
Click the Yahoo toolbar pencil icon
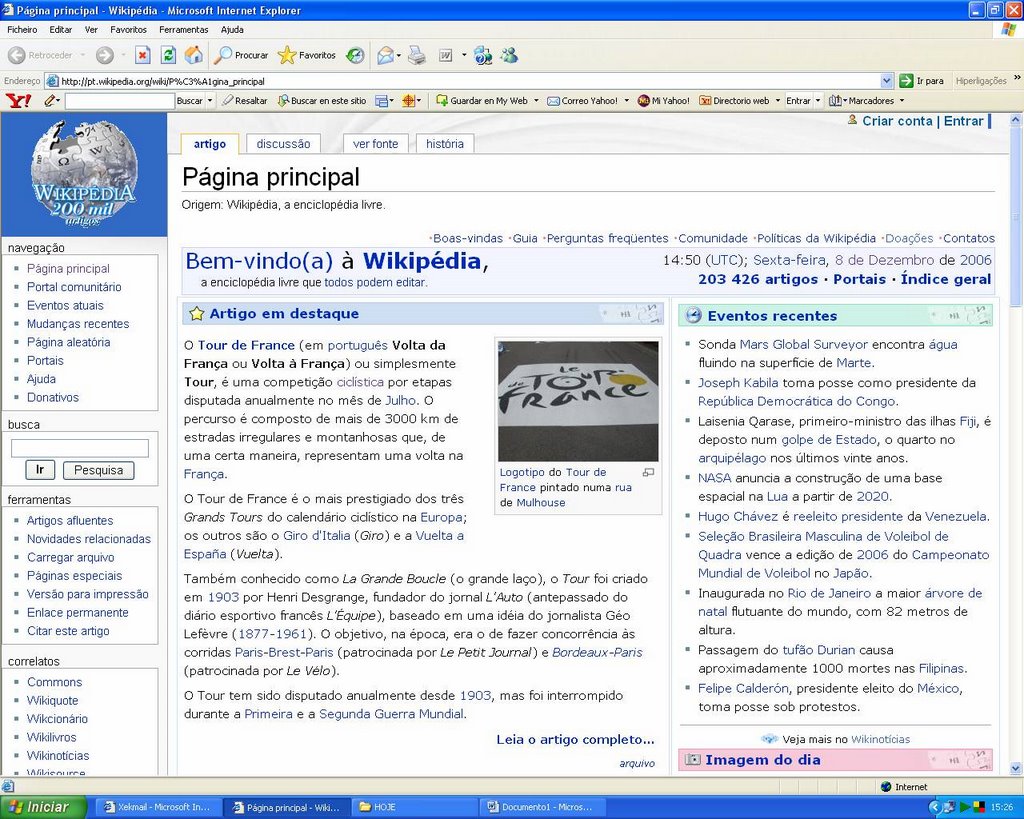51,101
